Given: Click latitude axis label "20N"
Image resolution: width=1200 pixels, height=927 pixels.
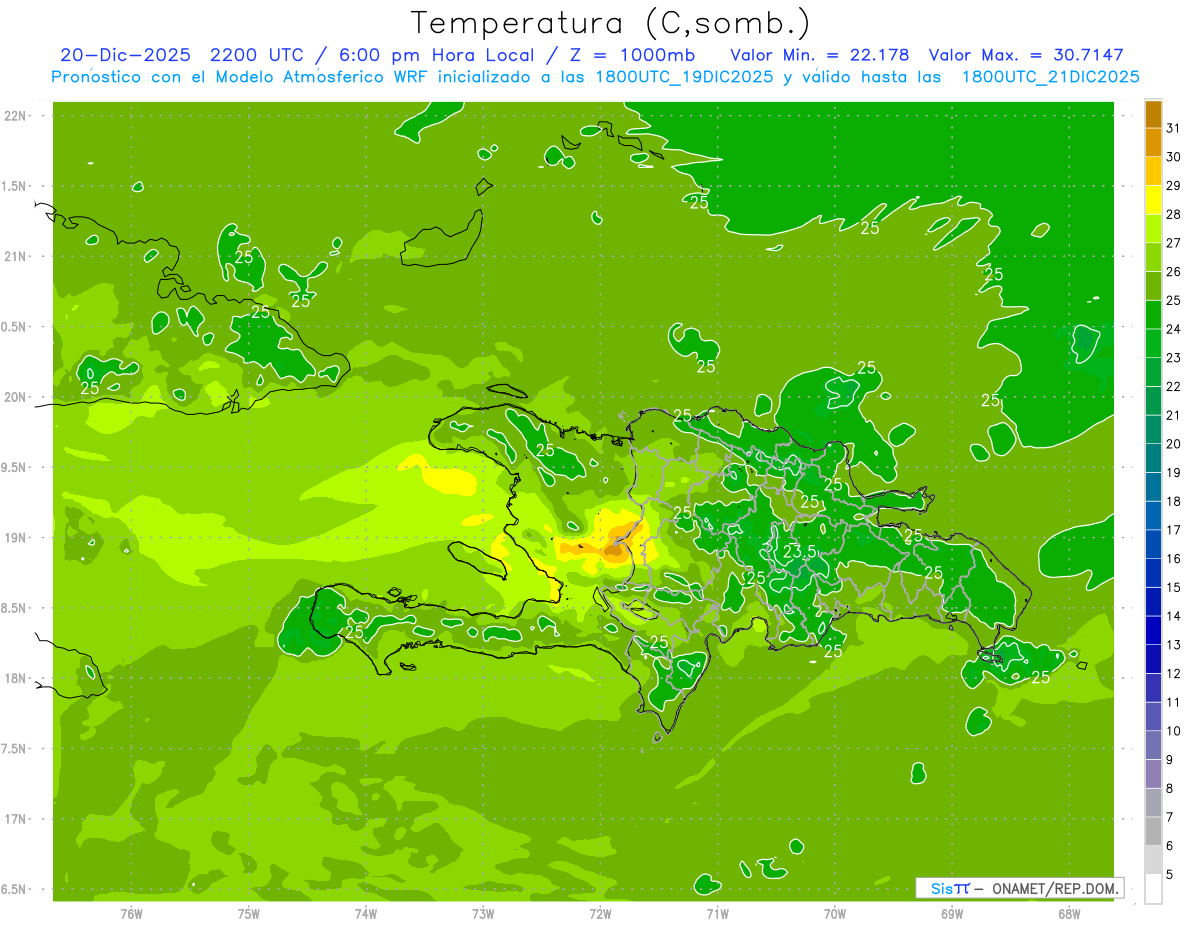Looking at the screenshot, I should pos(16,397).
